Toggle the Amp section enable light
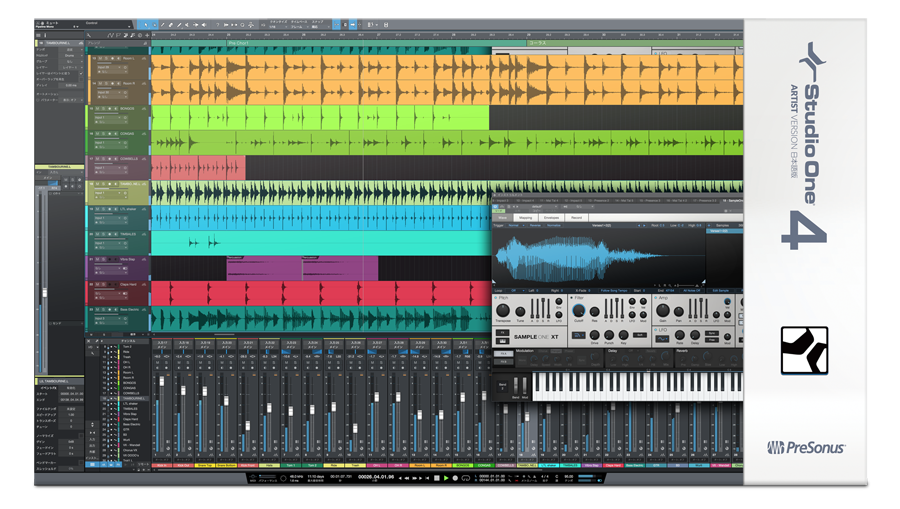Image resolution: width=900 pixels, height=509 pixels. 655,298
